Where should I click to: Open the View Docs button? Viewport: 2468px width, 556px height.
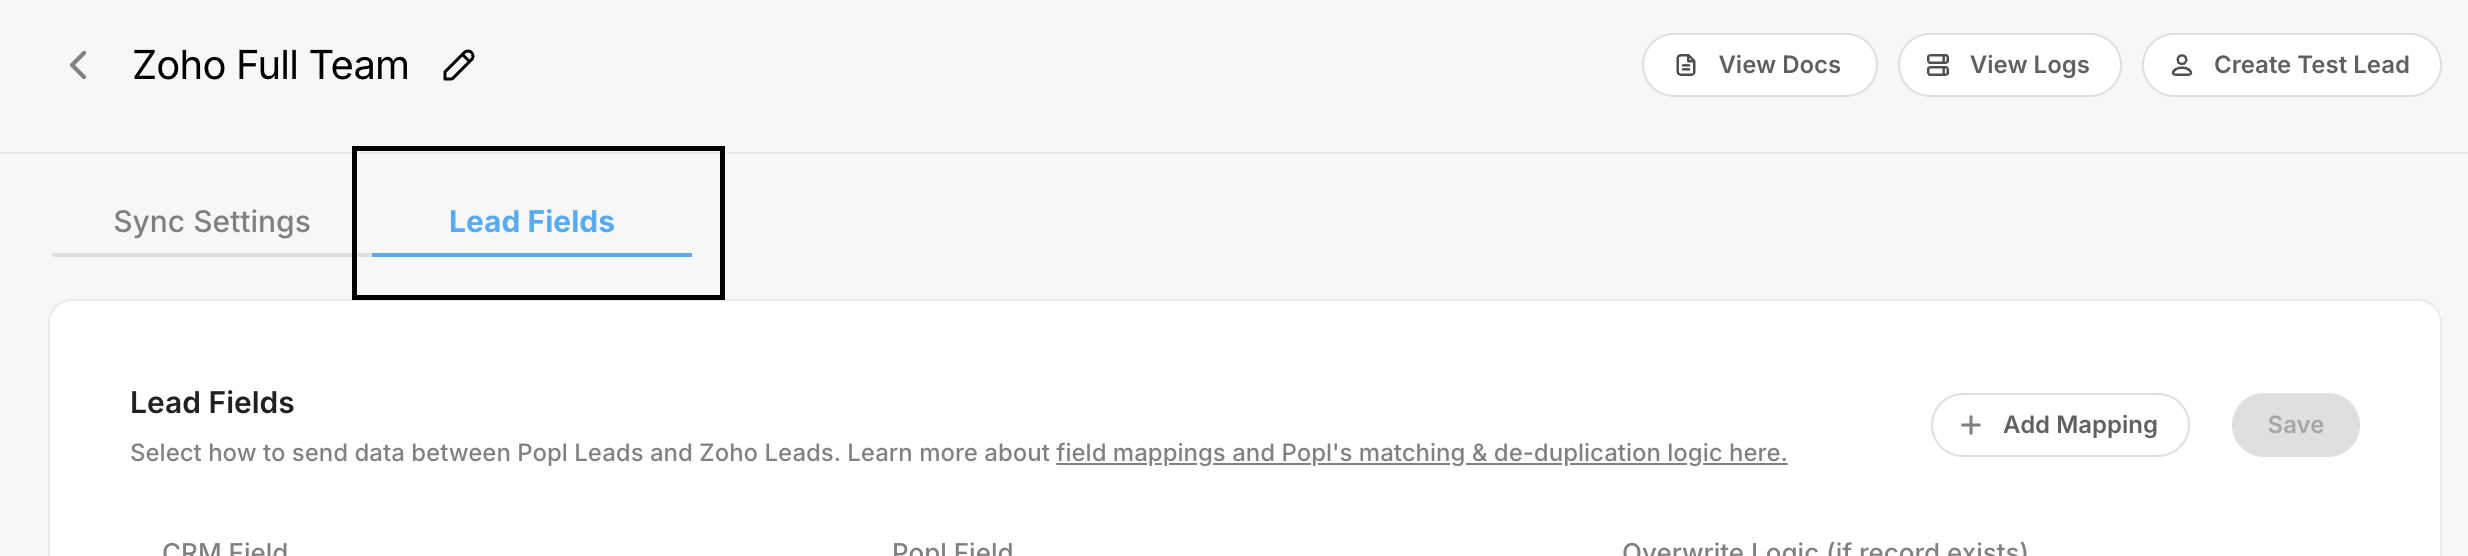[1759, 65]
